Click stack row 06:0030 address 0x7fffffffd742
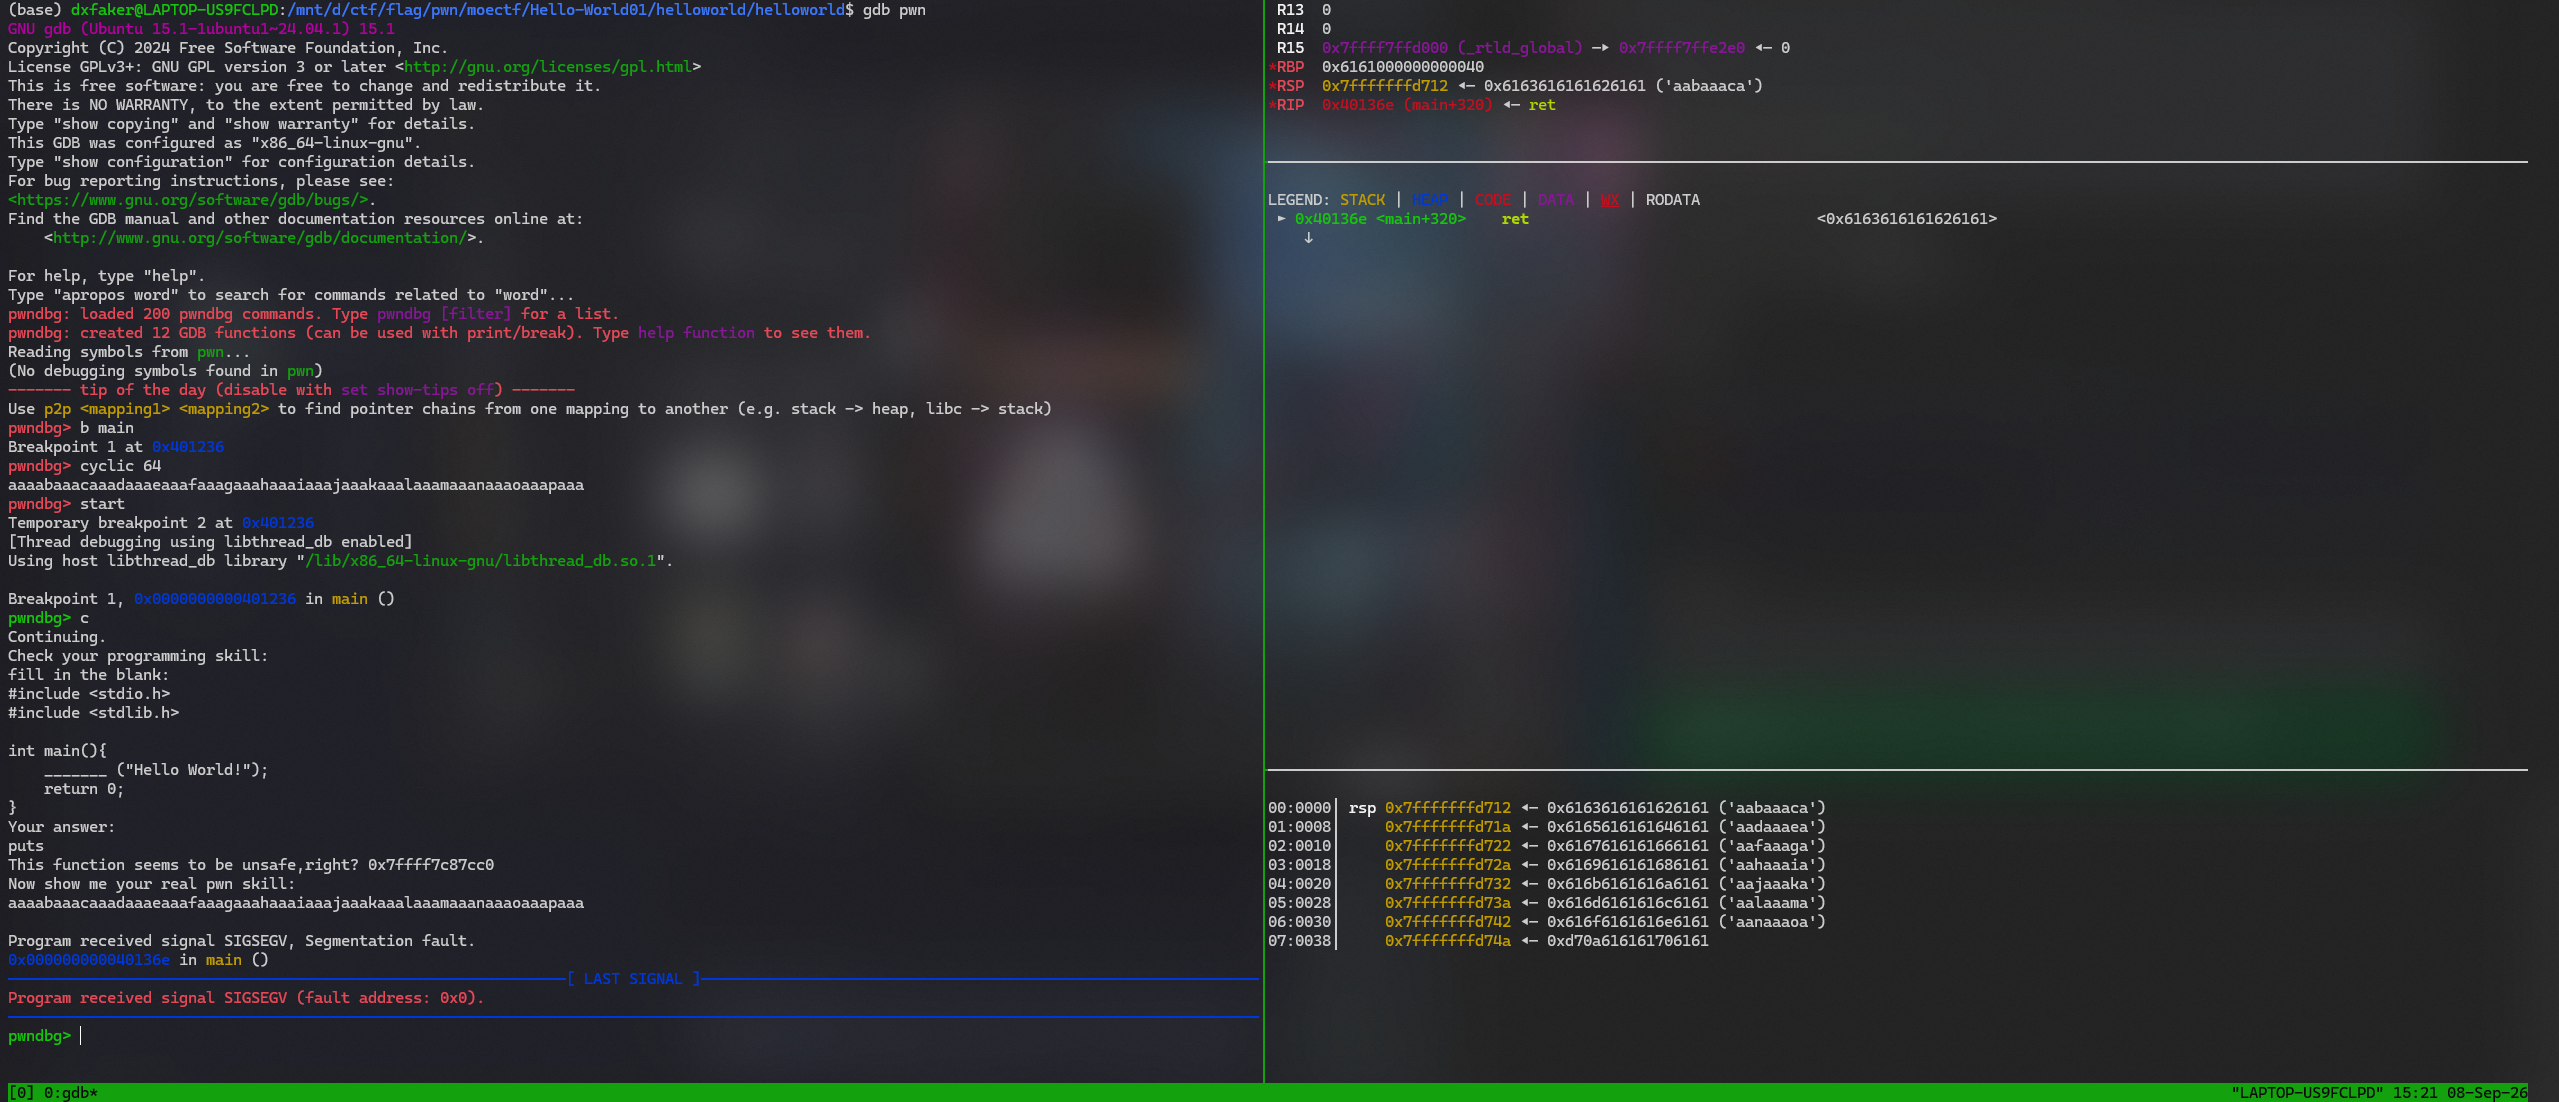The width and height of the screenshot is (2559, 1102). click(x=1448, y=922)
